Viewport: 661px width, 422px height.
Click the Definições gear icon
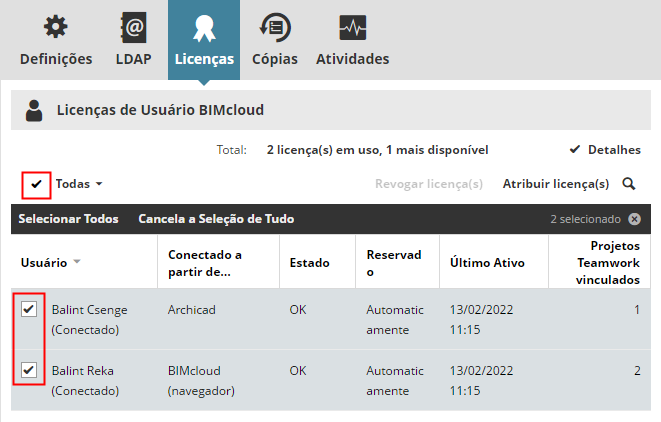pyautogui.click(x=56, y=26)
